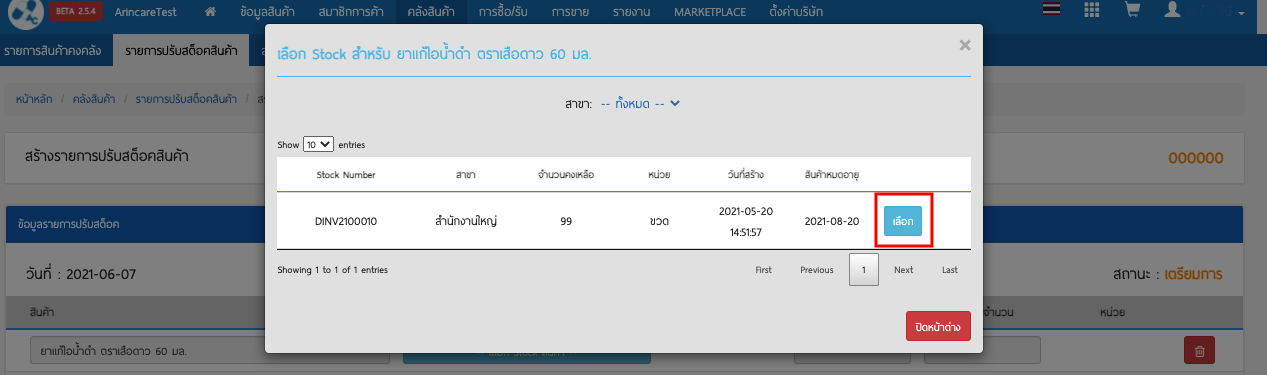Click the red ปิดหน้าต่าง button
The image size is (1267, 375).
click(x=938, y=327)
